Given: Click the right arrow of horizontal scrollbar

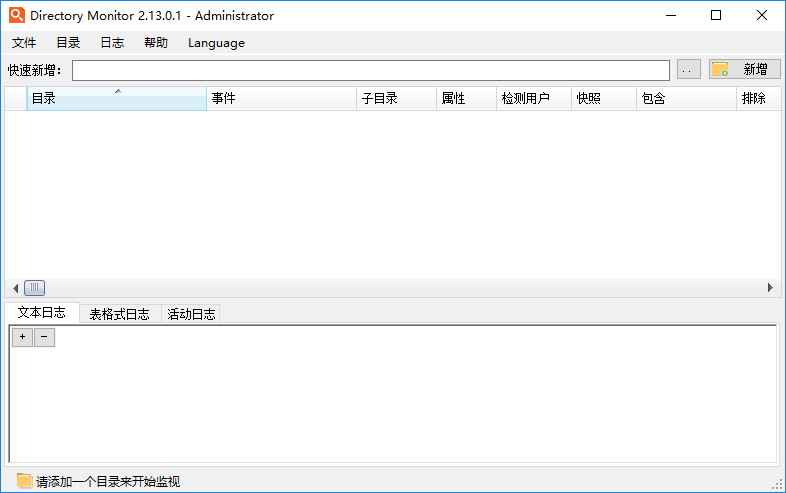Looking at the screenshot, I should [x=770, y=288].
